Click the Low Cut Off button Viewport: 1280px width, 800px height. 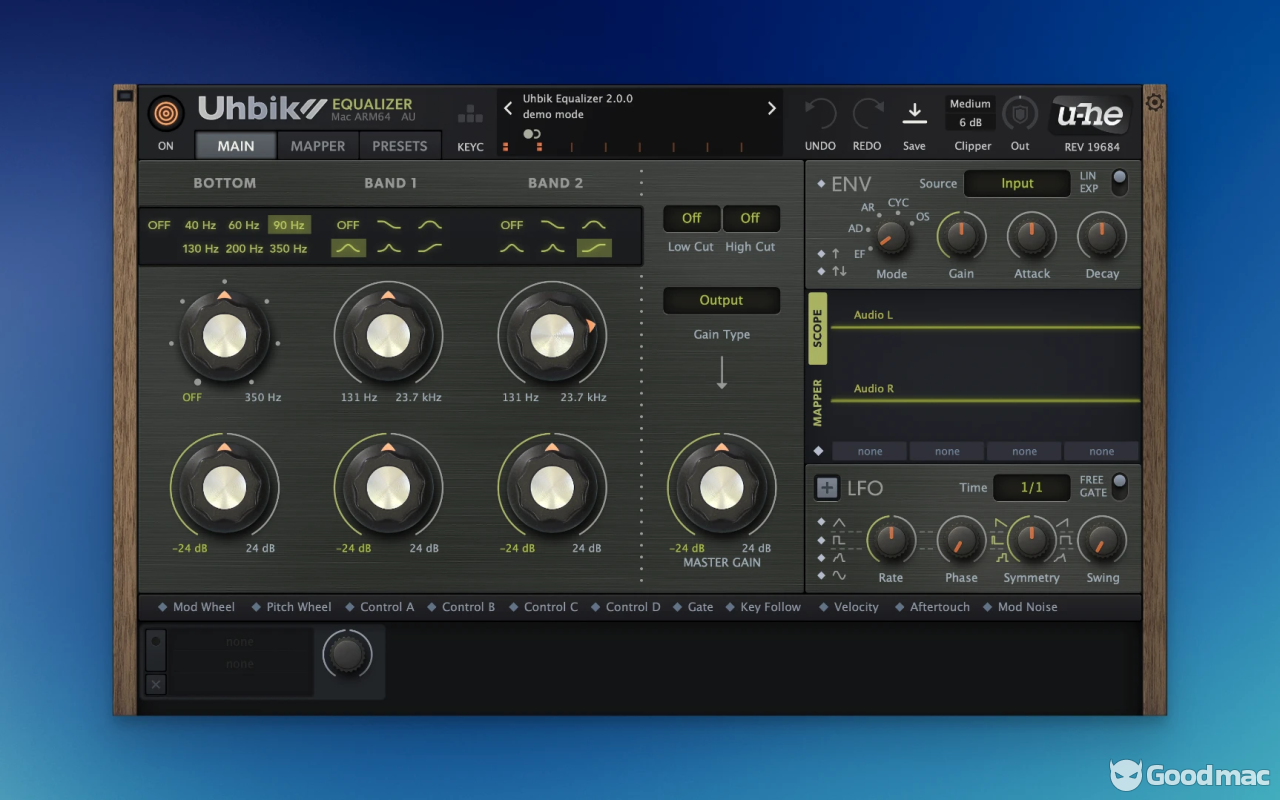pyautogui.click(x=691, y=218)
